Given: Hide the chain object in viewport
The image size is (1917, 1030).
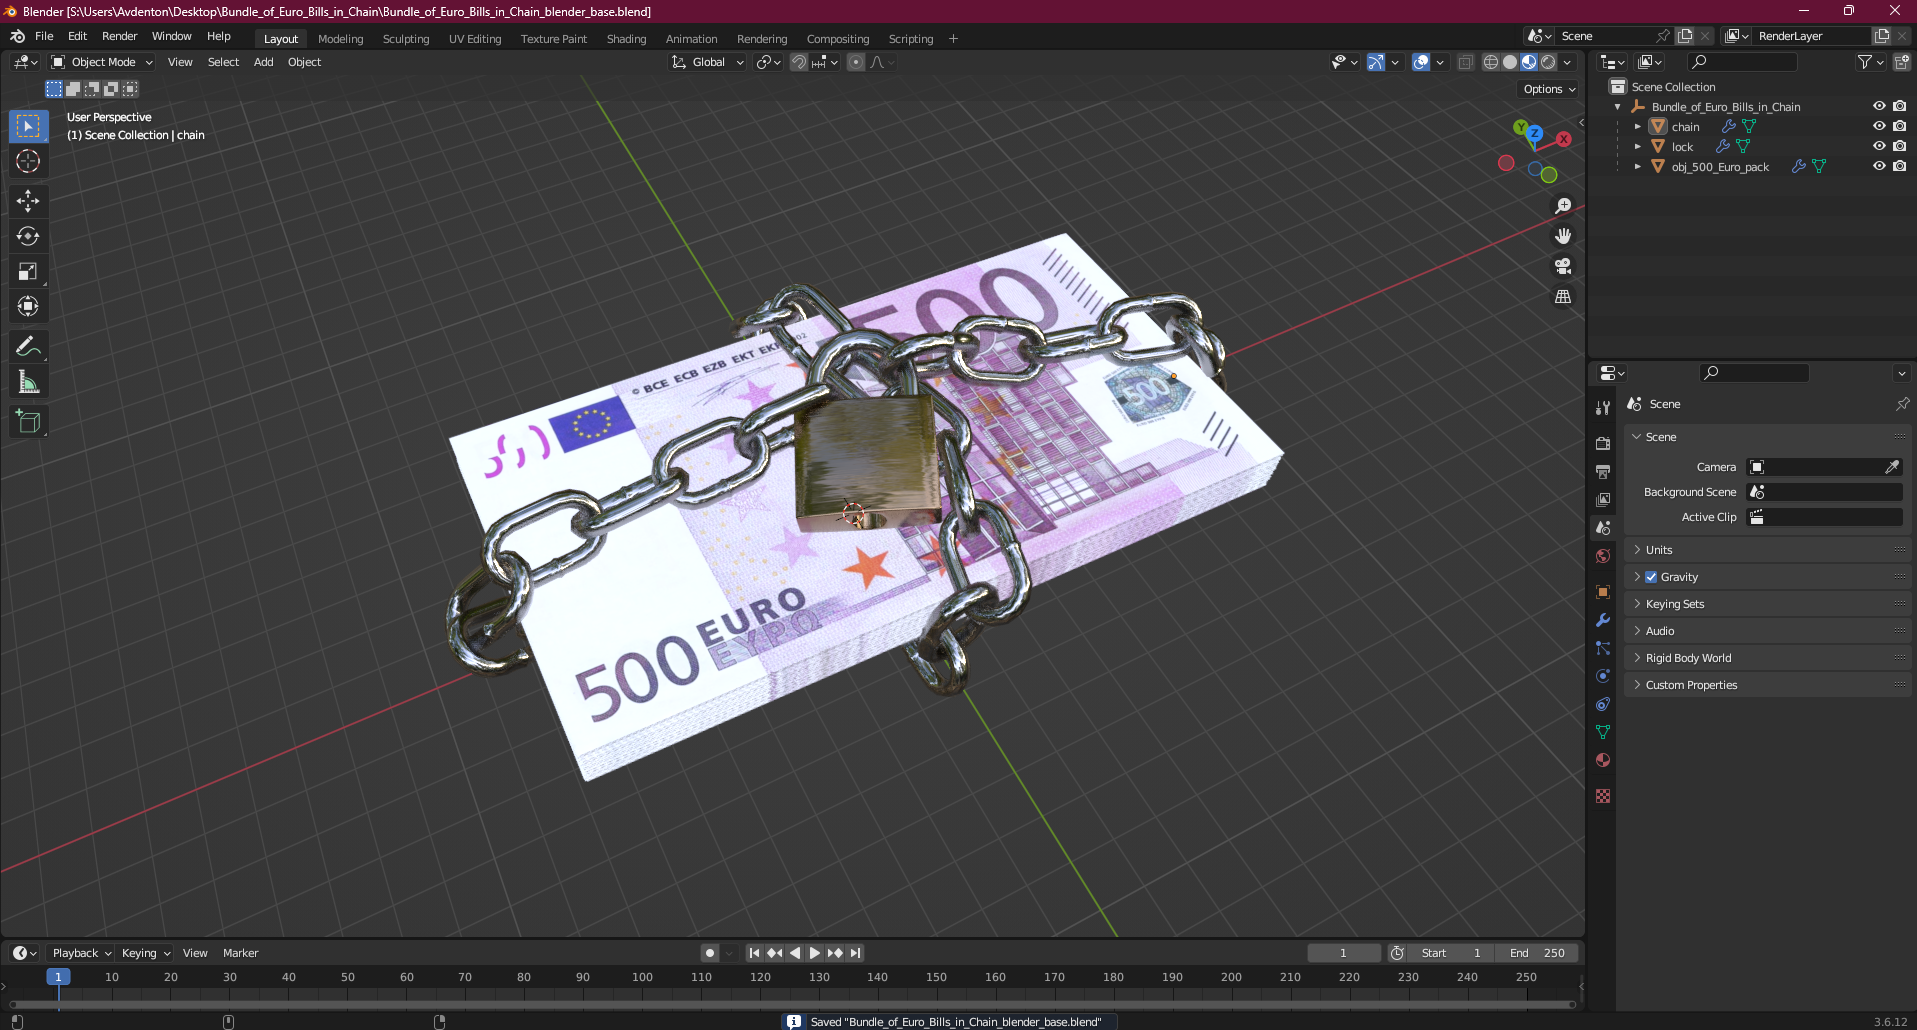Looking at the screenshot, I should (x=1879, y=126).
